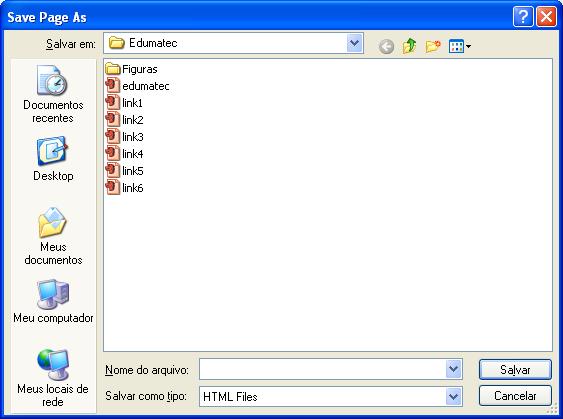Go up one folder level
The image size is (563, 419).
409,46
